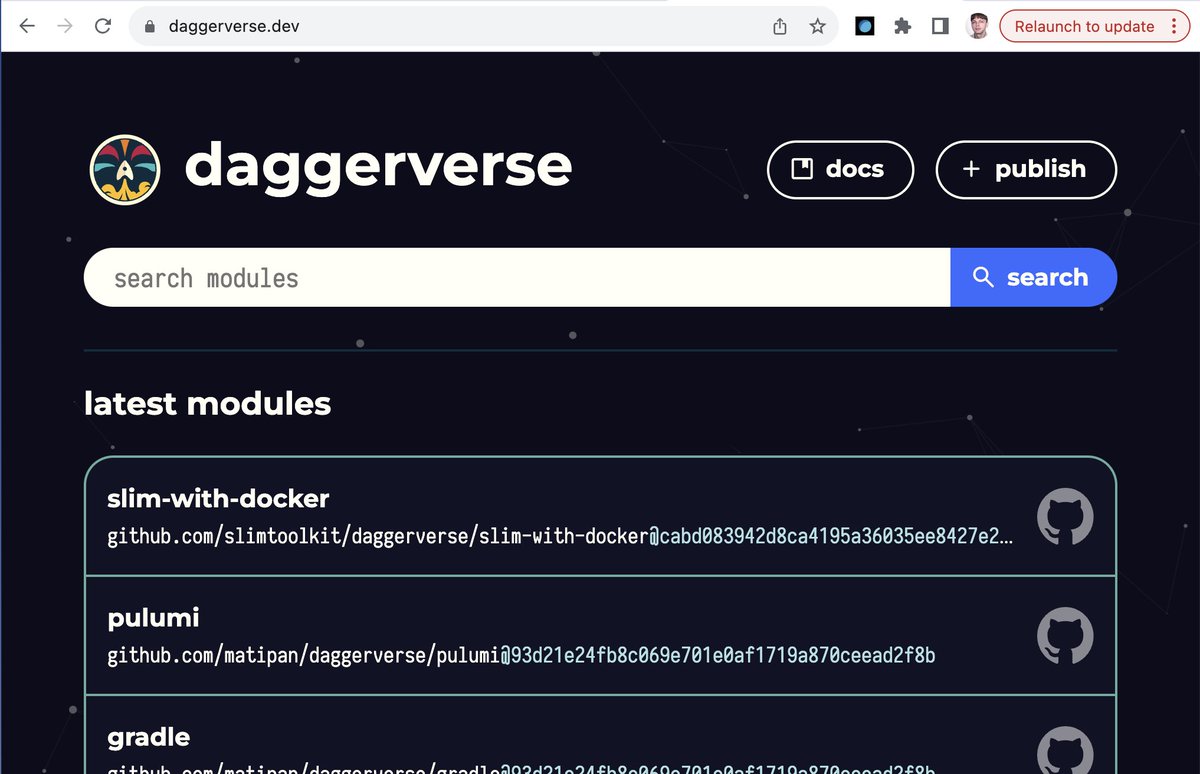
Task: Click the browser forward arrow
Action: tap(65, 26)
